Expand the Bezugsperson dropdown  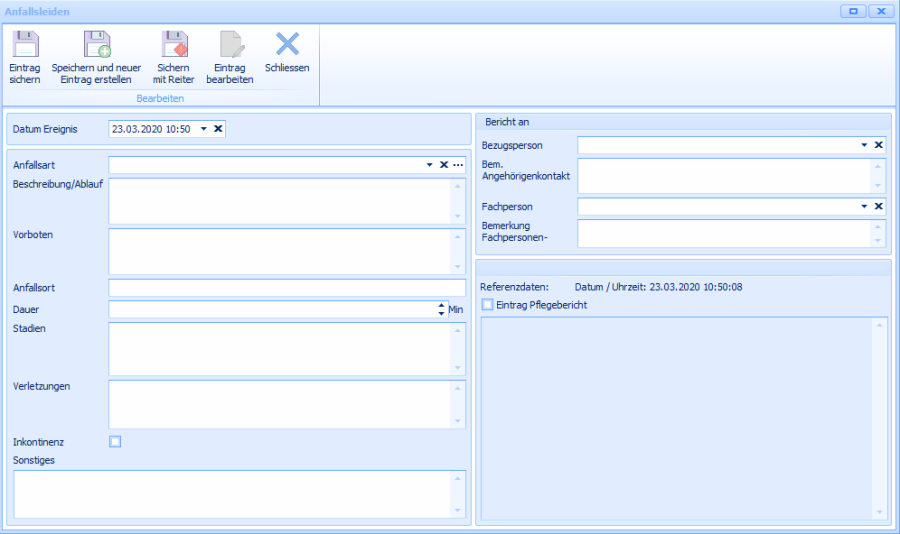pos(864,145)
